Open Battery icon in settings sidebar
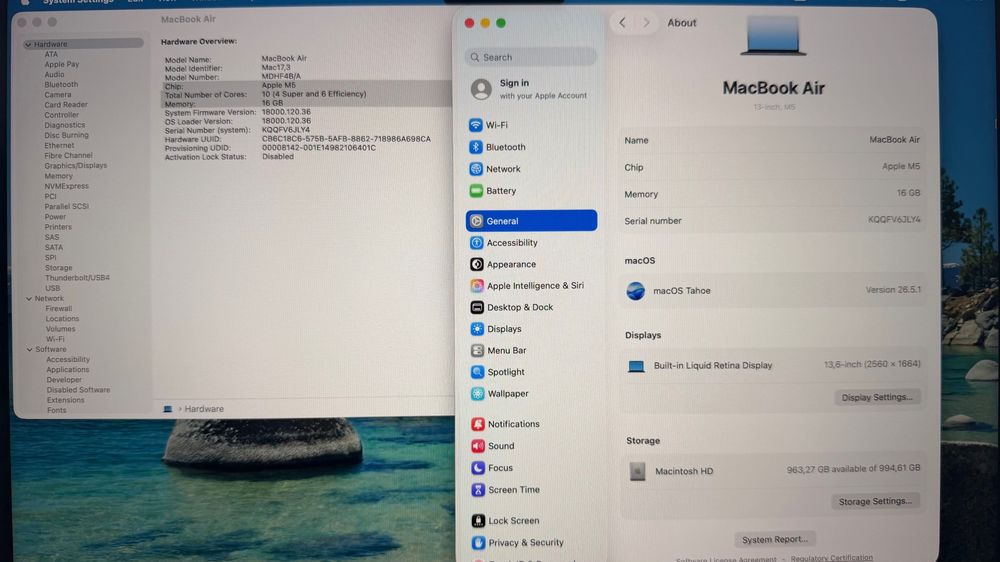The width and height of the screenshot is (1000, 562). [476, 191]
